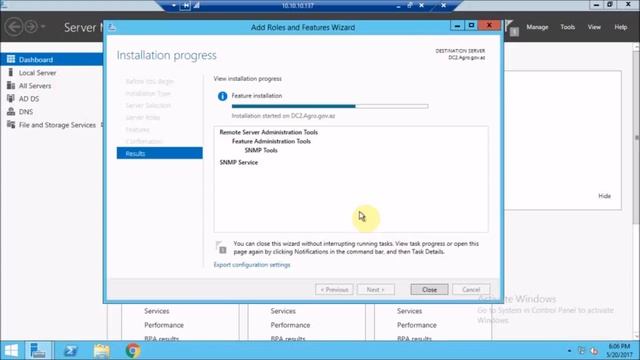
Task: Click the Server Manager back arrow
Action: [x=14, y=27]
